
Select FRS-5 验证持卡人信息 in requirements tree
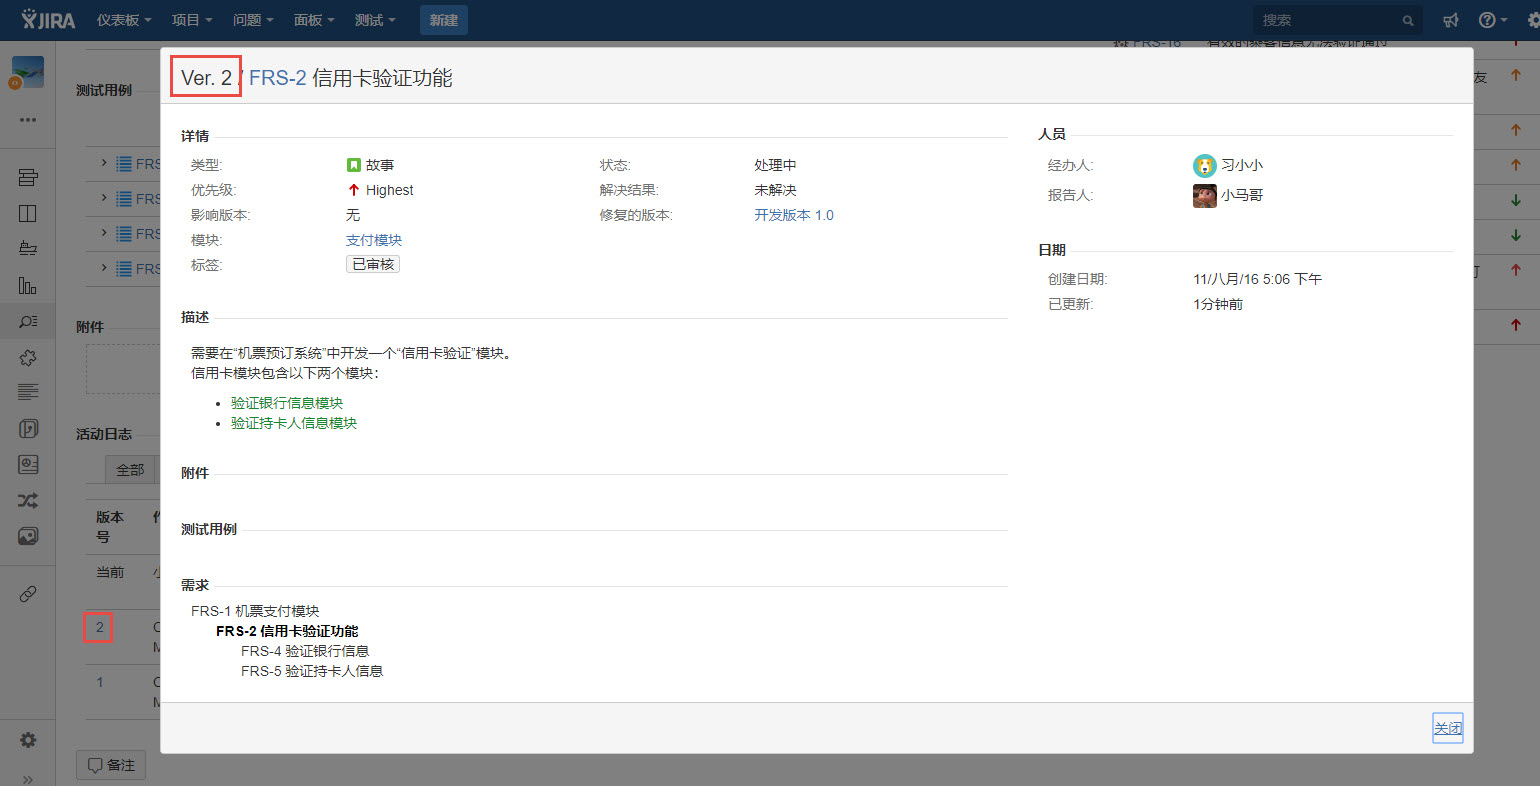(312, 671)
